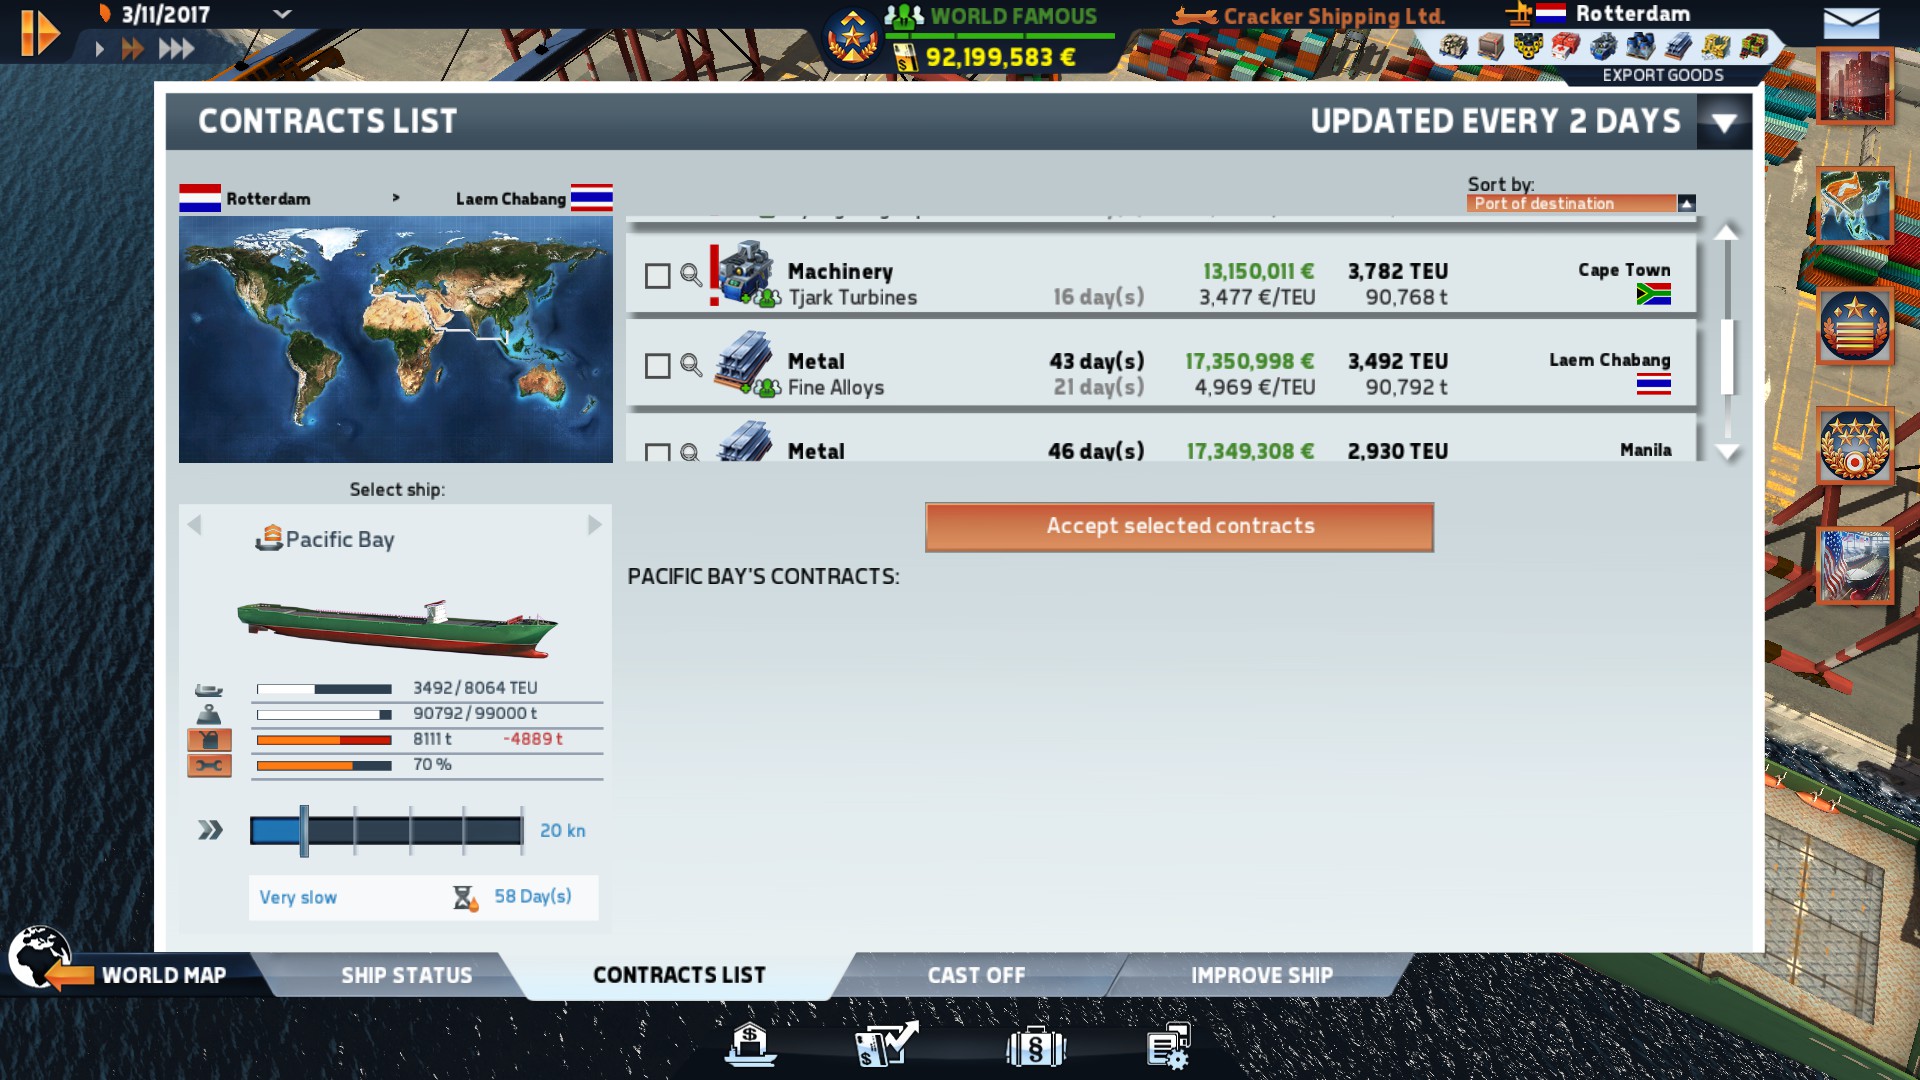
Task: Click Accept selected contracts button
Action: click(1179, 527)
